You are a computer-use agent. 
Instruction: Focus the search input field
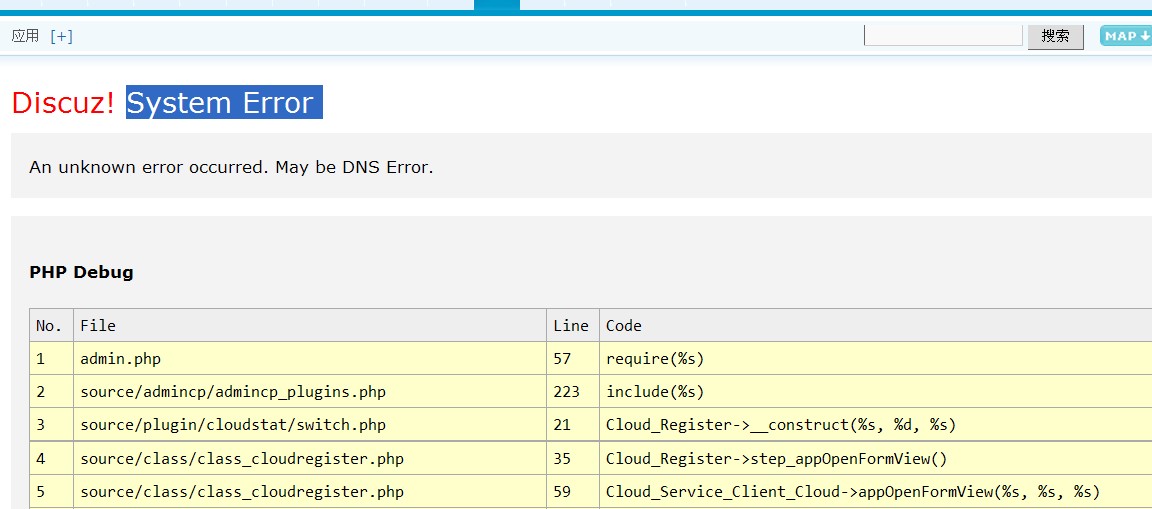click(x=943, y=35)
